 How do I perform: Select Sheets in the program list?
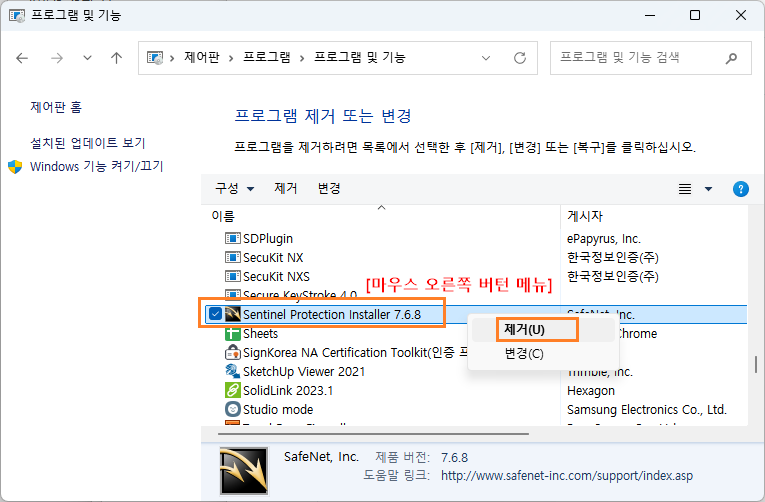pos(261,334)
